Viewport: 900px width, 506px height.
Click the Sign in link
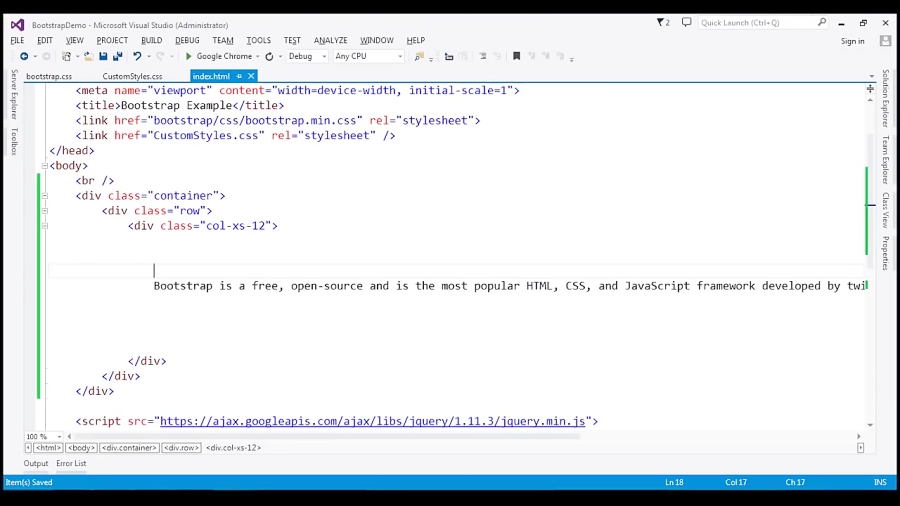pos(852,41)
